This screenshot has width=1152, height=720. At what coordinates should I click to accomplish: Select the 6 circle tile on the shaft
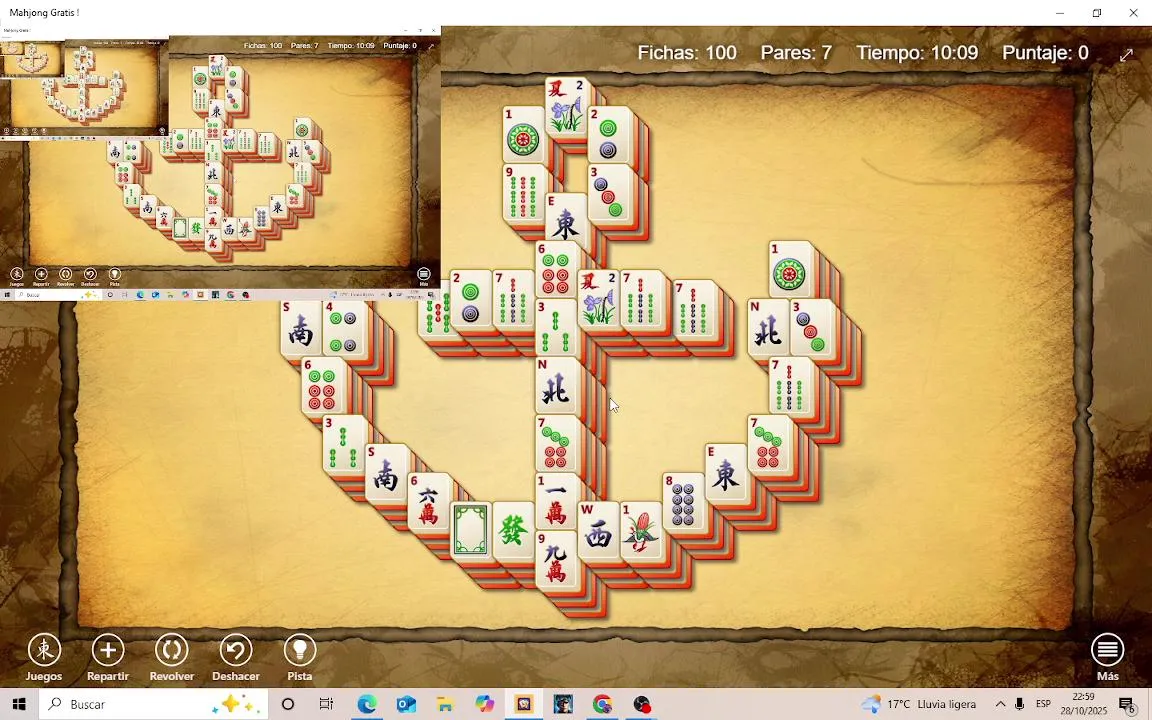556,269
